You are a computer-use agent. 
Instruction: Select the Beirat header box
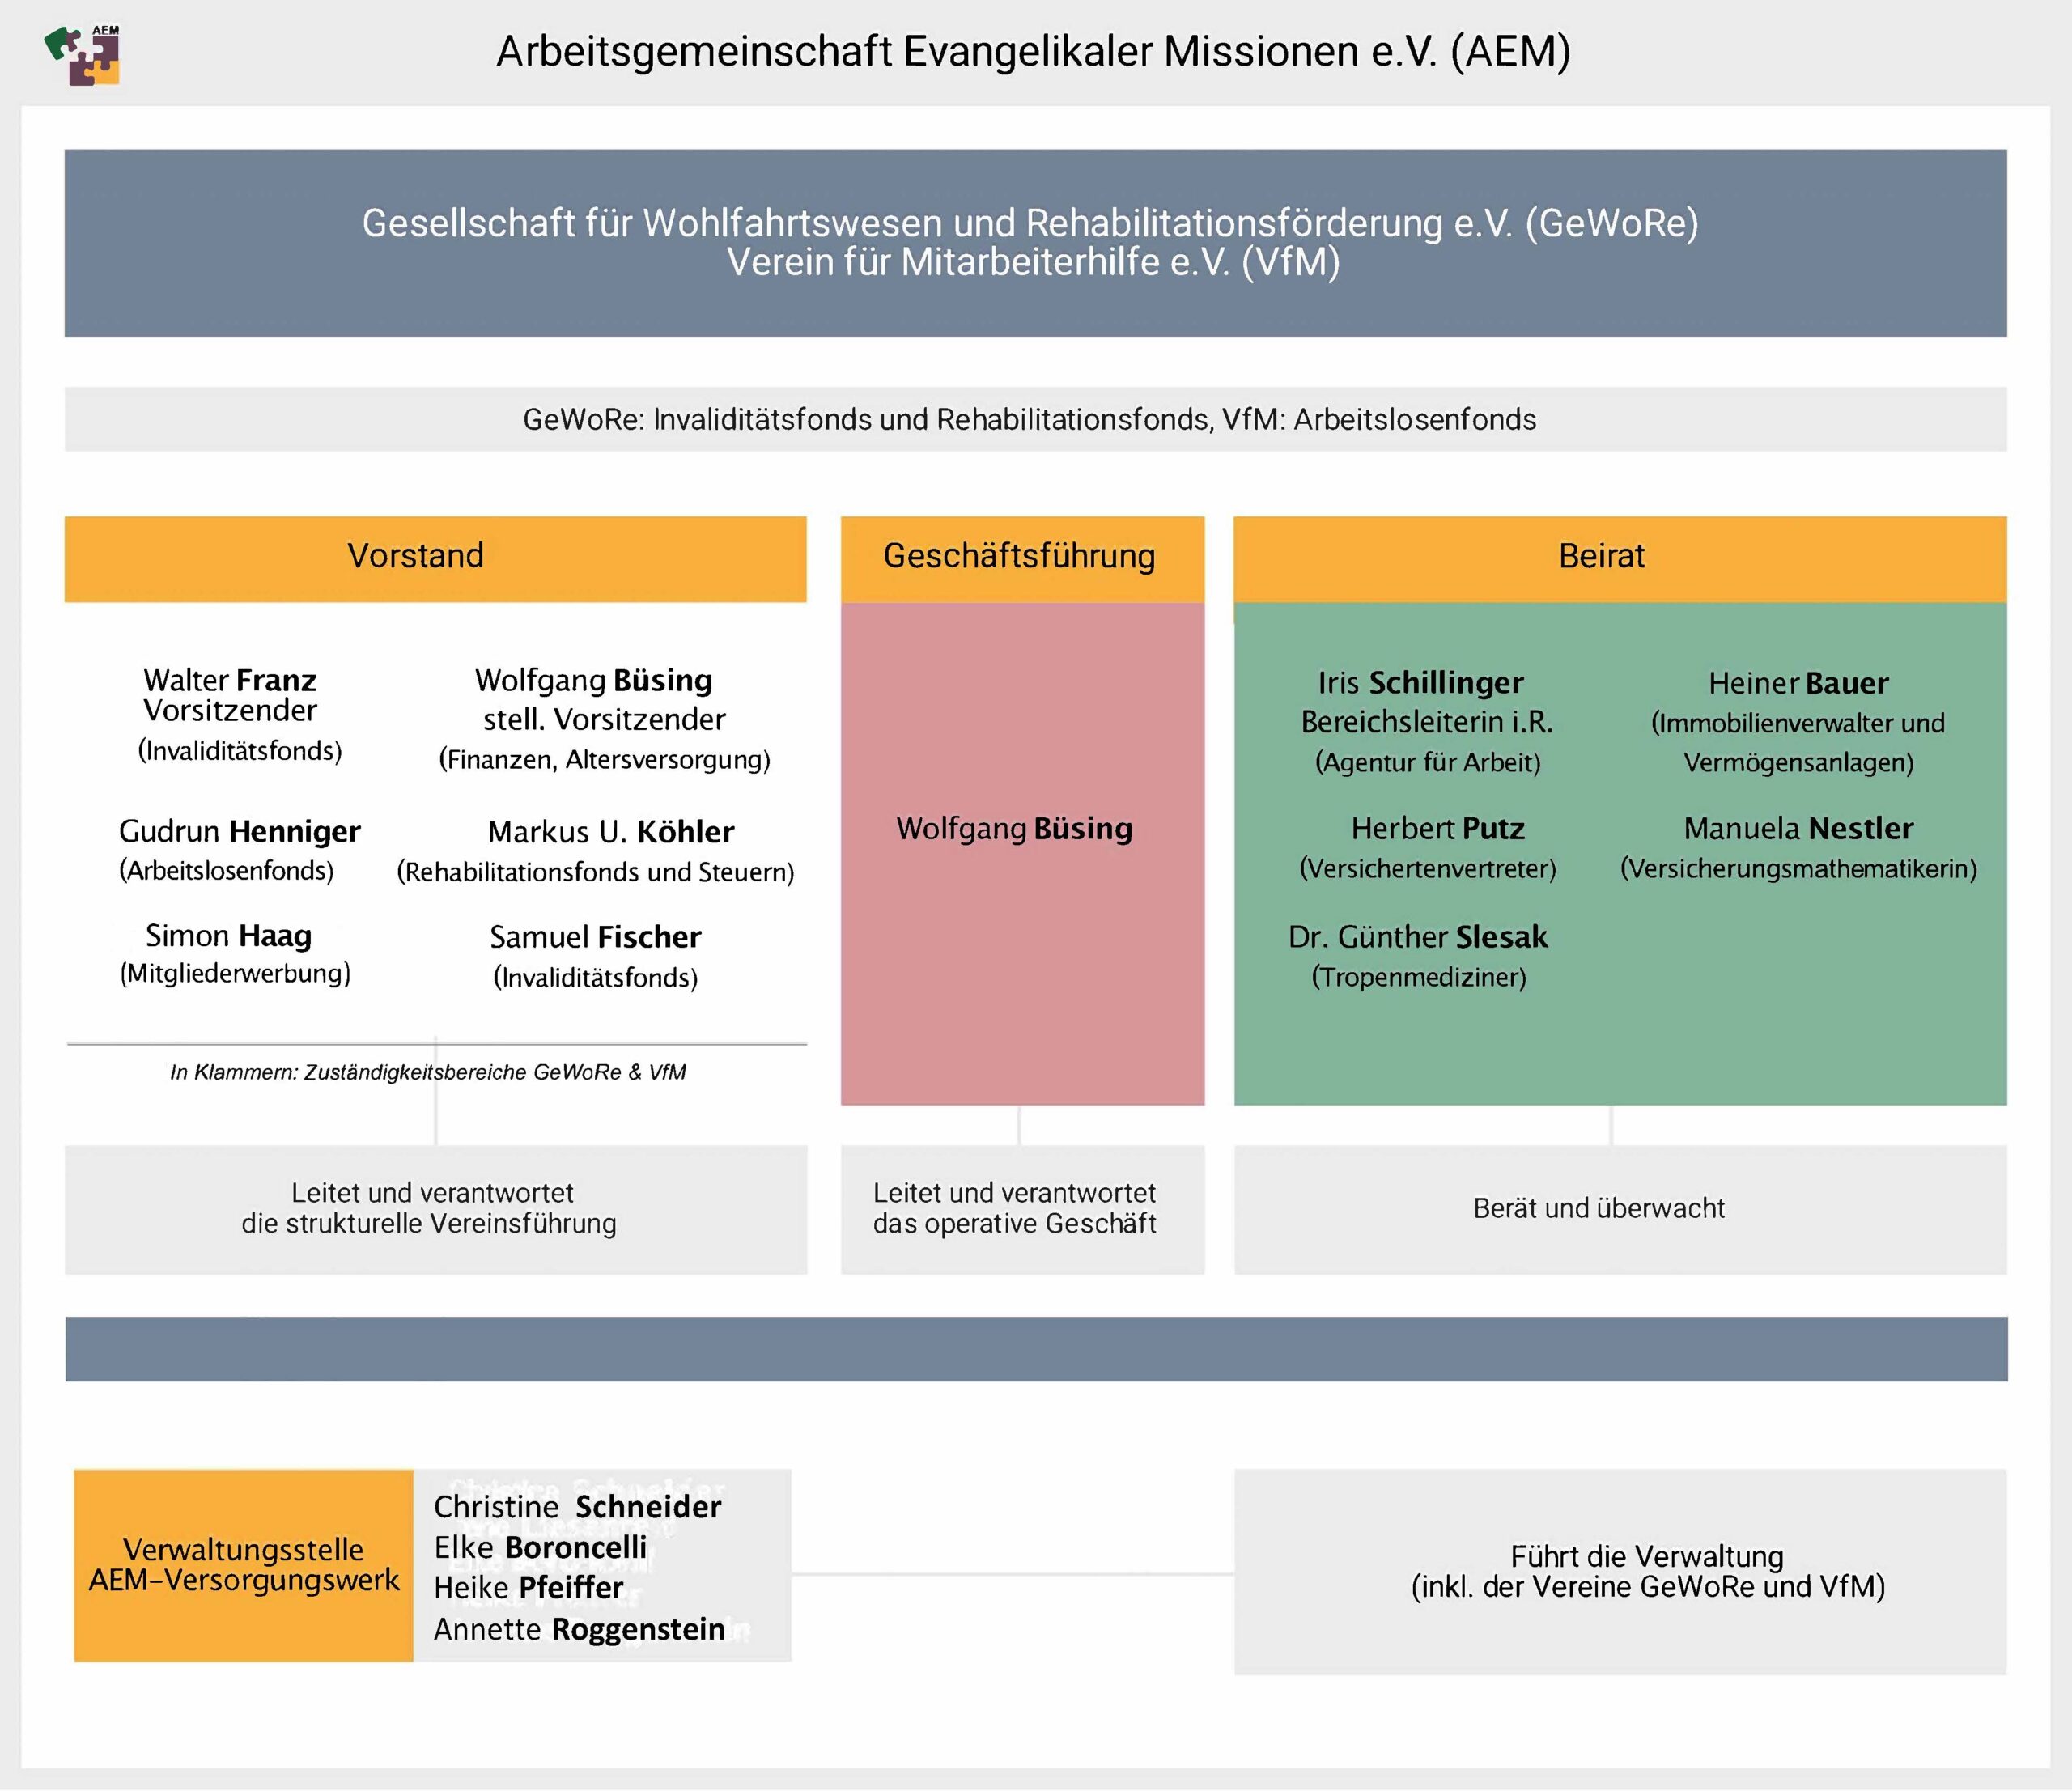coord(1620,558)
